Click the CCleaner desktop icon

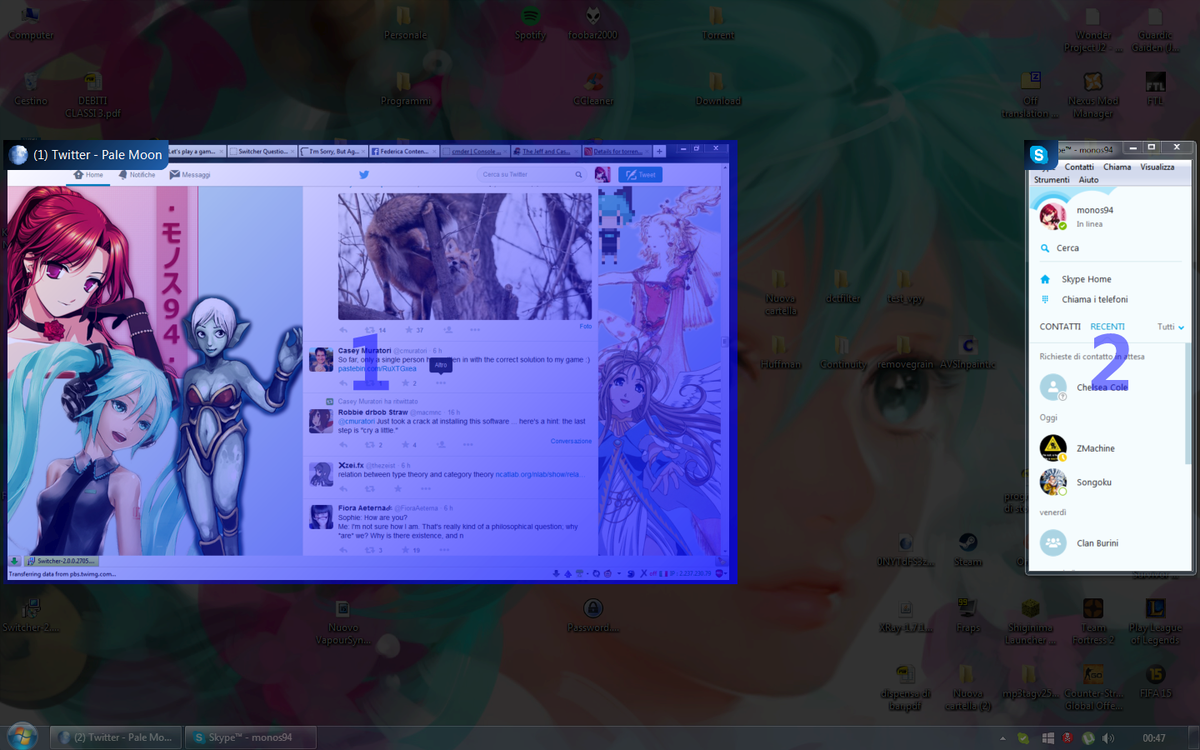(x=594, y=90)
